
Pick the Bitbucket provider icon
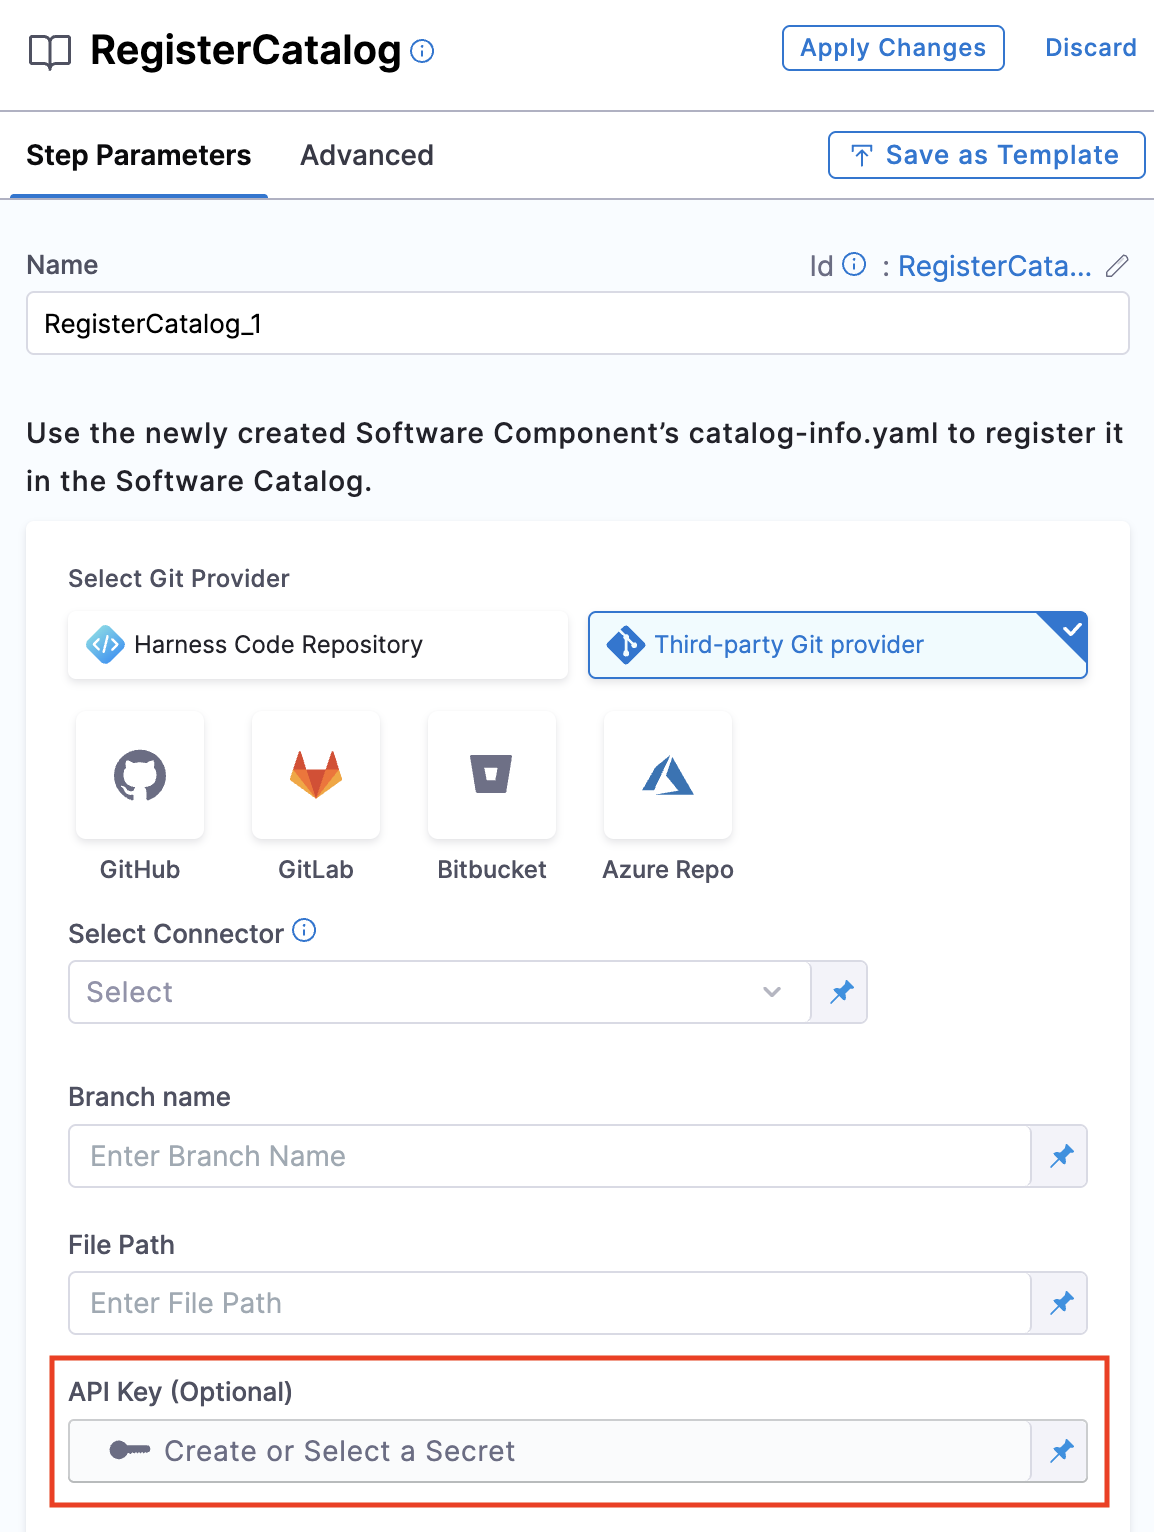tap(492, 775)
